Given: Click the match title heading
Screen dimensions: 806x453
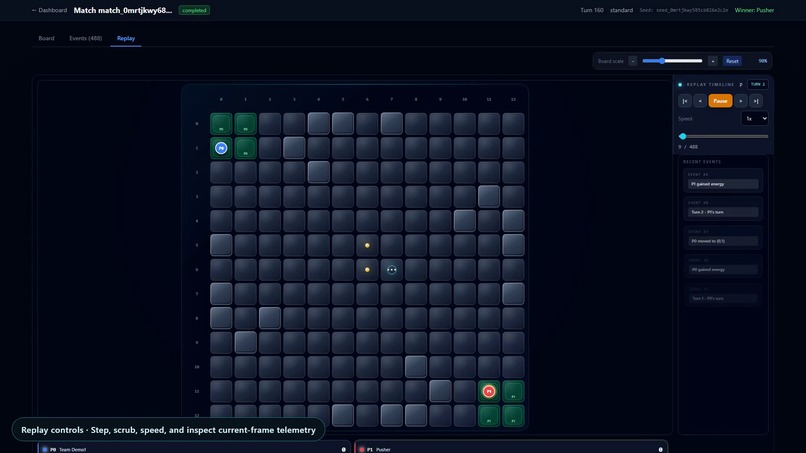Looking at the screenshot, I should pyautogui.click(x=122, y=10).
